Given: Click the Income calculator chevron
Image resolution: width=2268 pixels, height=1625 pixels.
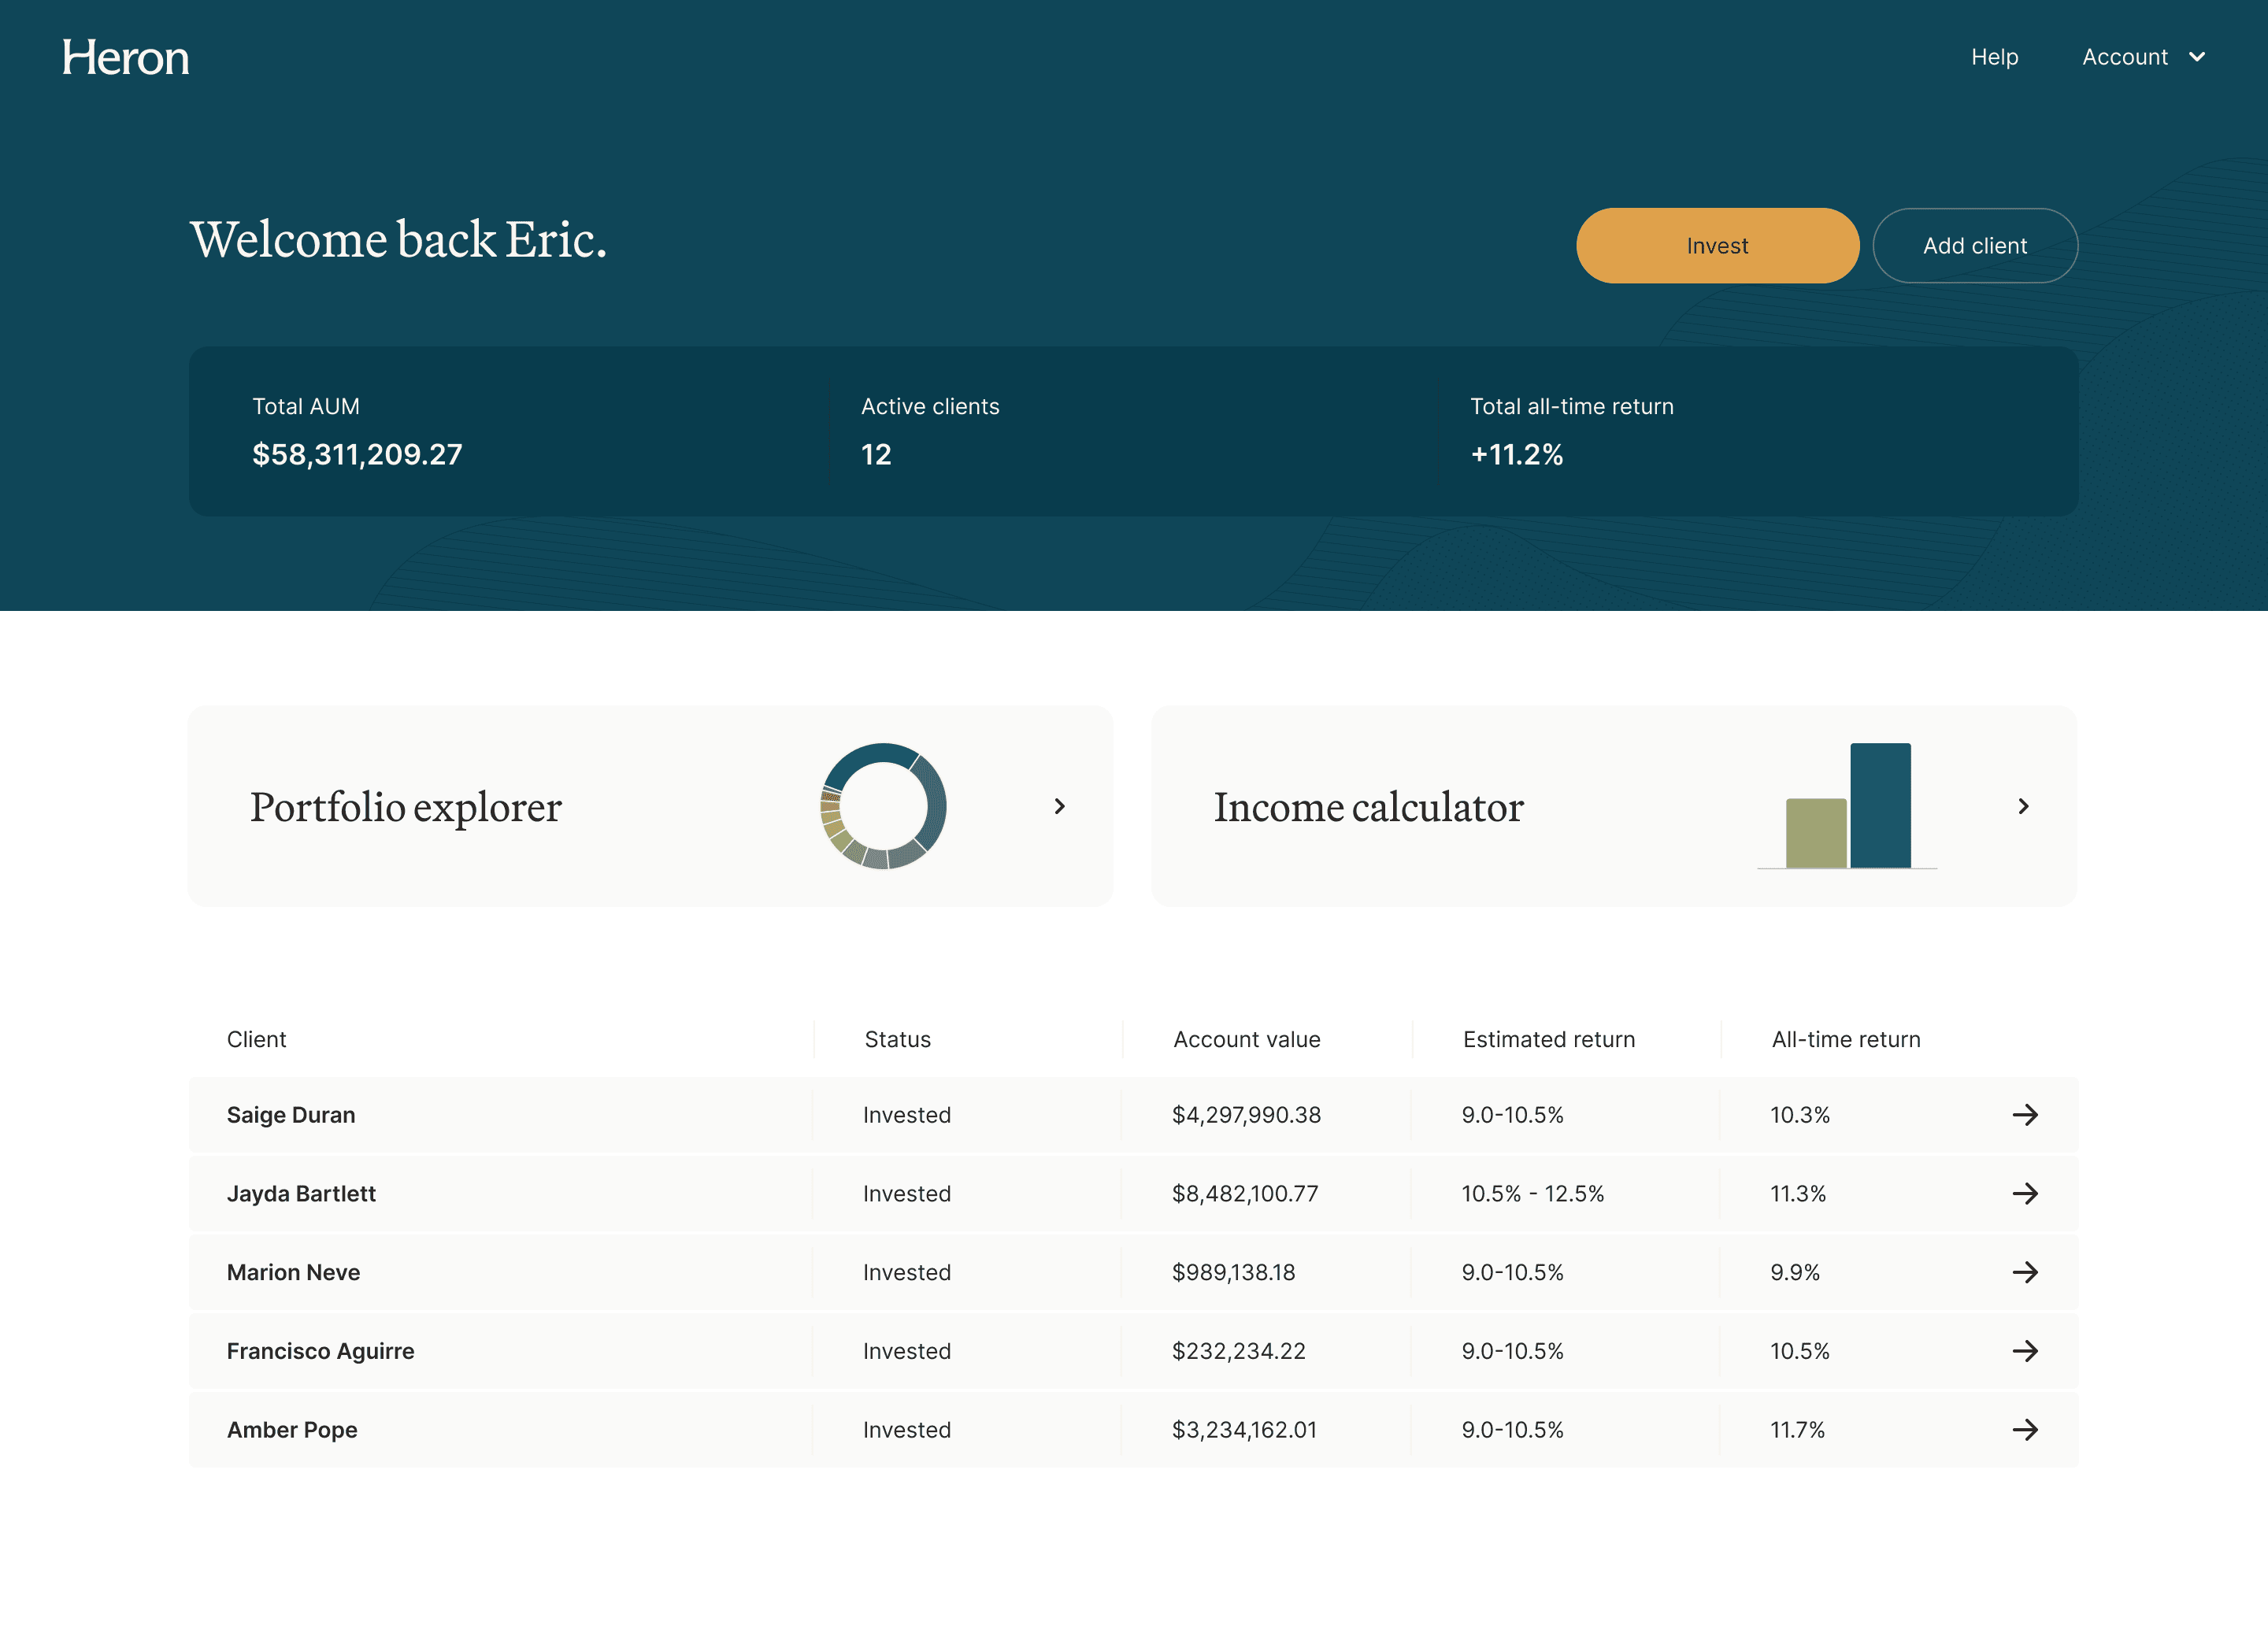Looking at the screenshot, I should (2024, 806).
